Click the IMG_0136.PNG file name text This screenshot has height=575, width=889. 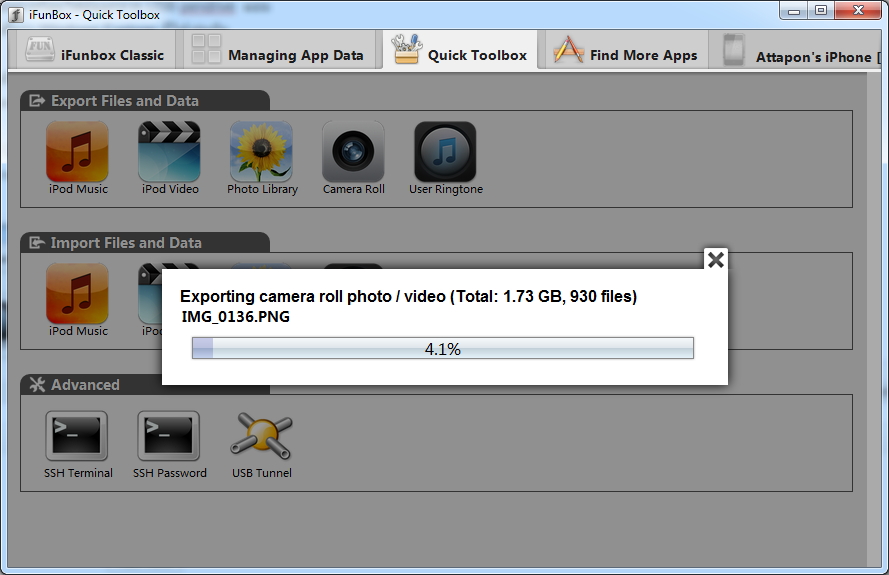235,316
